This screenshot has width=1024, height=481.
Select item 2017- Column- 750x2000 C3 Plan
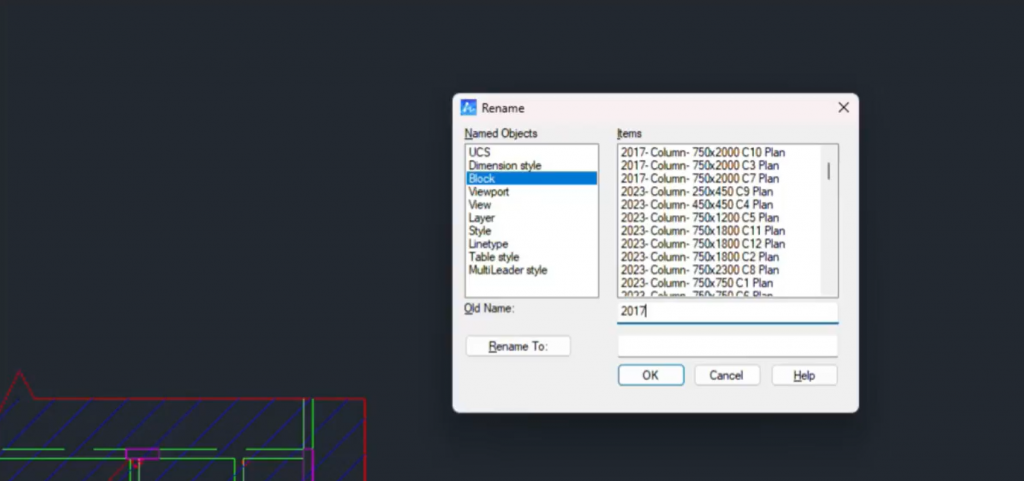point(700,165)
